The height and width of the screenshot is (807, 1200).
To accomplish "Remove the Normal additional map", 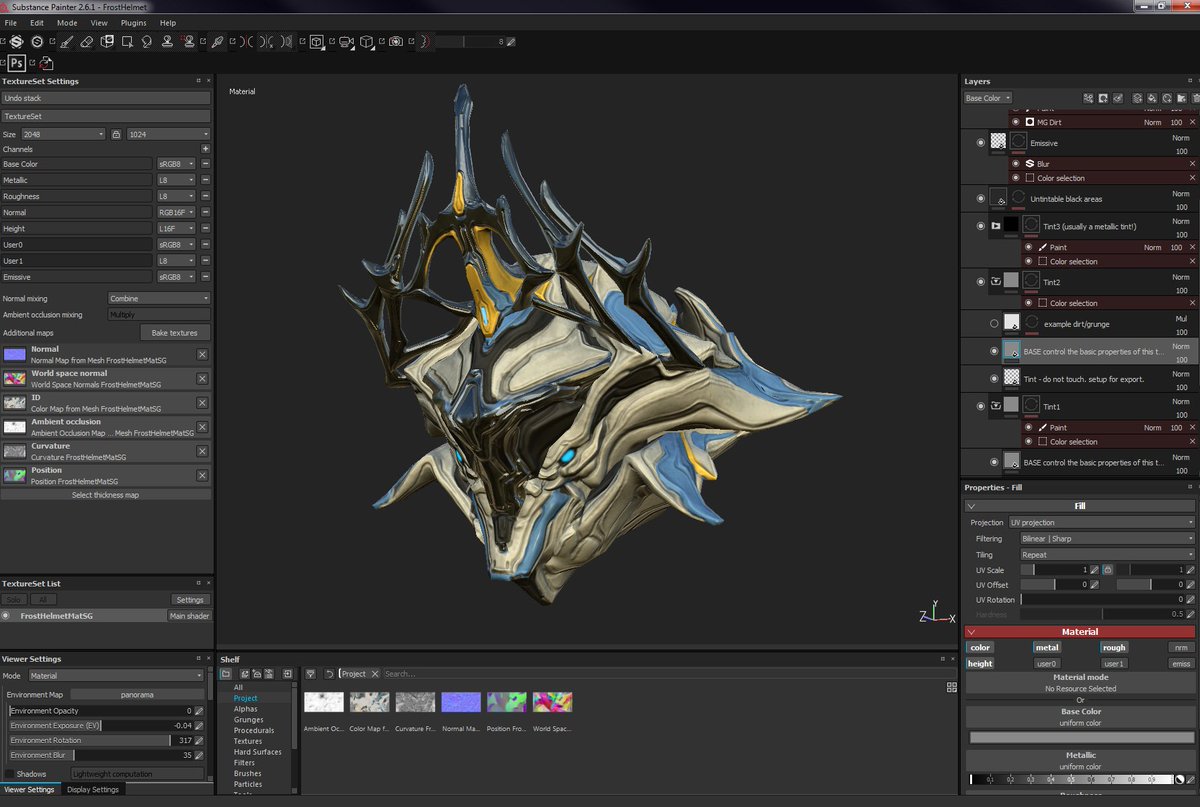I will [x=202, y=354].
